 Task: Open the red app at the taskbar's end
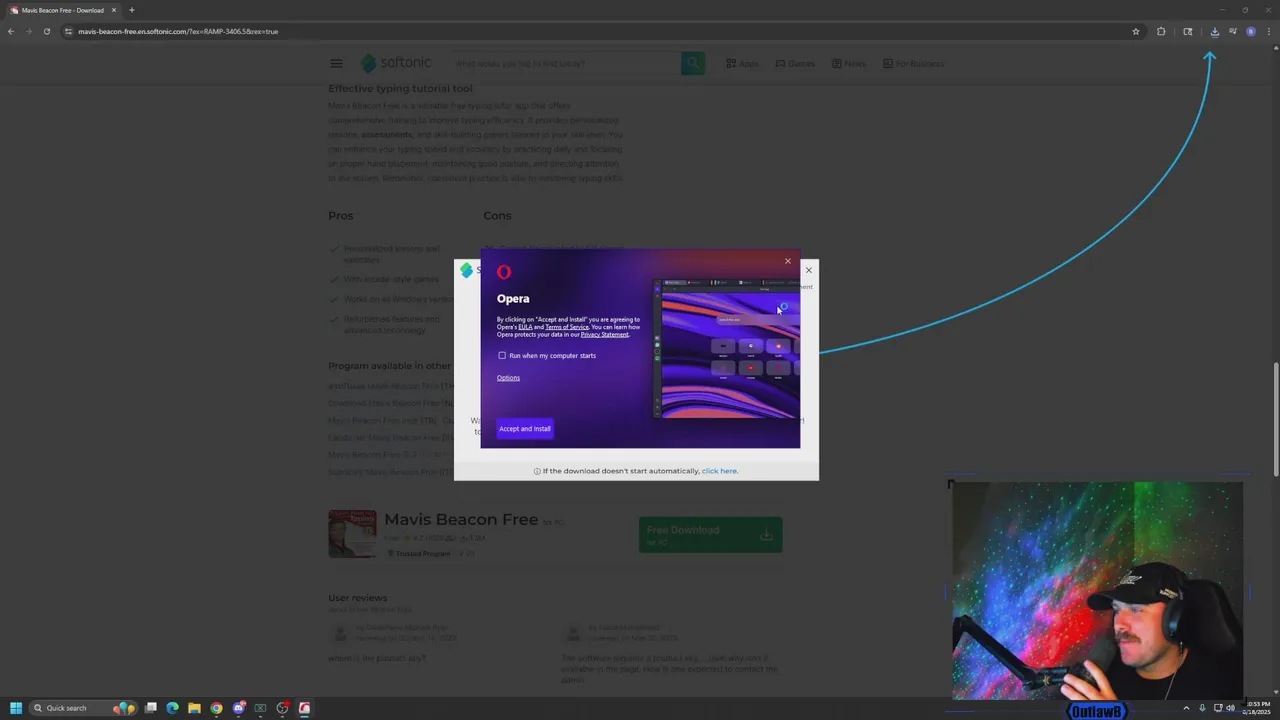point(305,708)
